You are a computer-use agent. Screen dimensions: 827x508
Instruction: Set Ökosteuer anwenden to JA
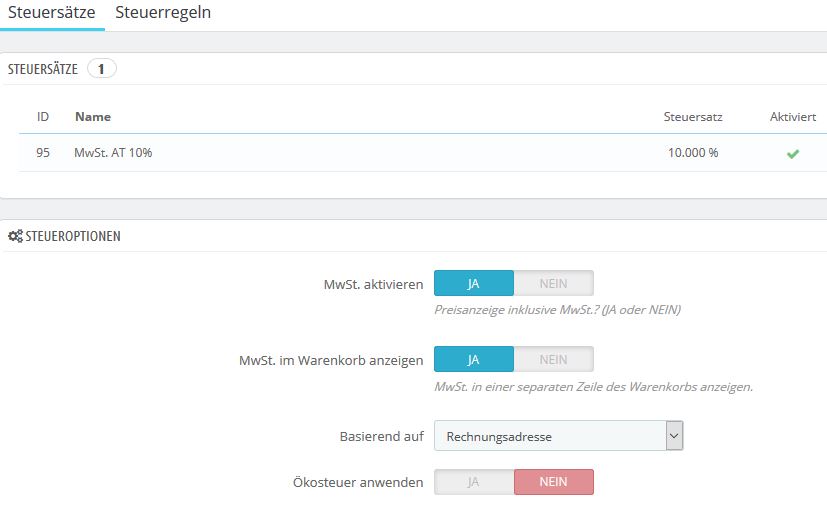(x=474, y=482)
